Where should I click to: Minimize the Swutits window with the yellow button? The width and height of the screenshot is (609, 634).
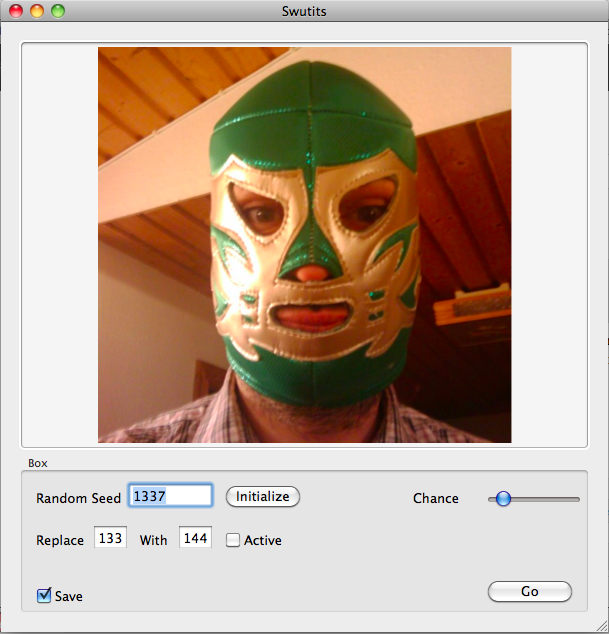tap(37, 11)
